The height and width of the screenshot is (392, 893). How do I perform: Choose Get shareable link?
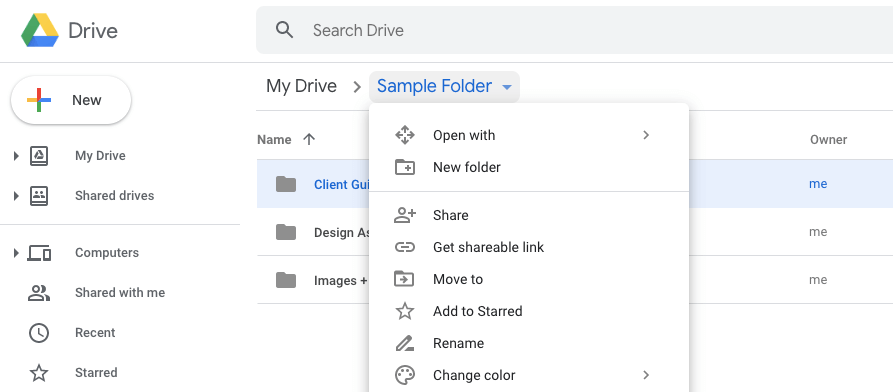(529, 247)
